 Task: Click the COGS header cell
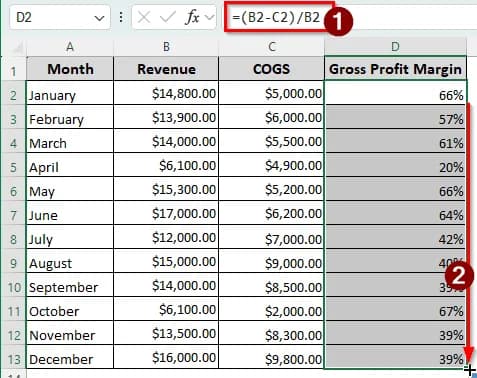click(x=271, y=69)
